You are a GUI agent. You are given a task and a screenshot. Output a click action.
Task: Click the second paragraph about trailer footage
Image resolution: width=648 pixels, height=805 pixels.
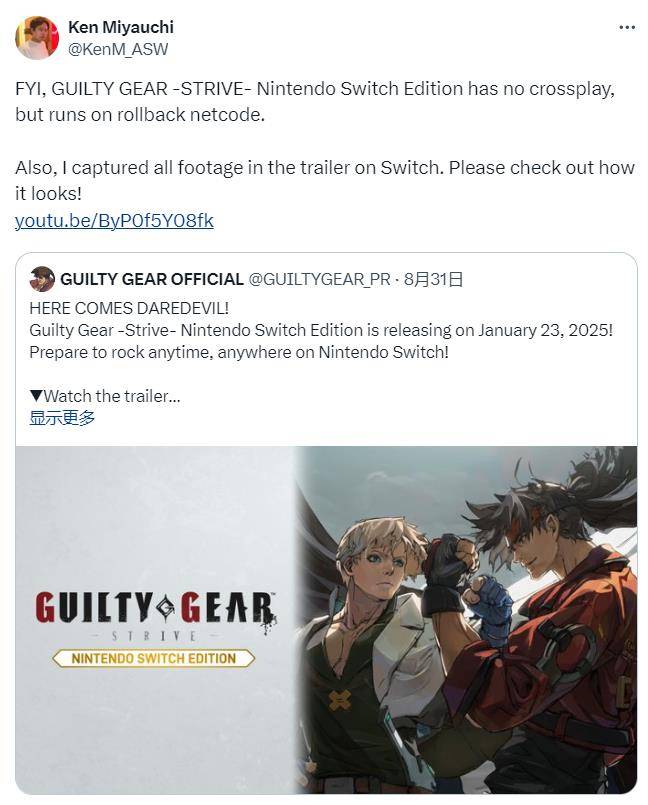click(x=325, y=181)
